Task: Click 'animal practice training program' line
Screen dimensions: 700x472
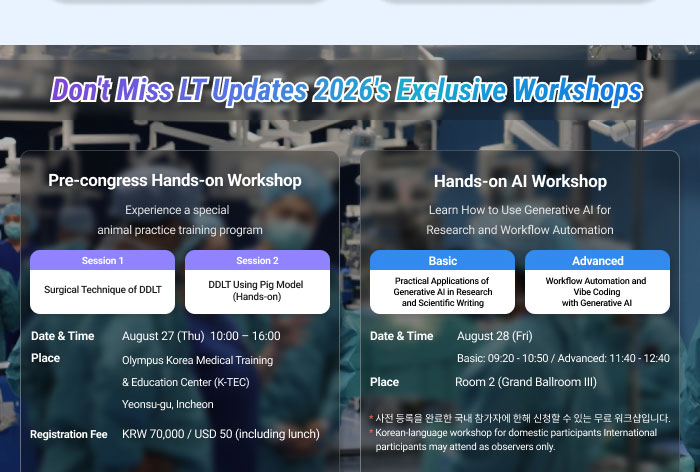Action: pos(180,230)
